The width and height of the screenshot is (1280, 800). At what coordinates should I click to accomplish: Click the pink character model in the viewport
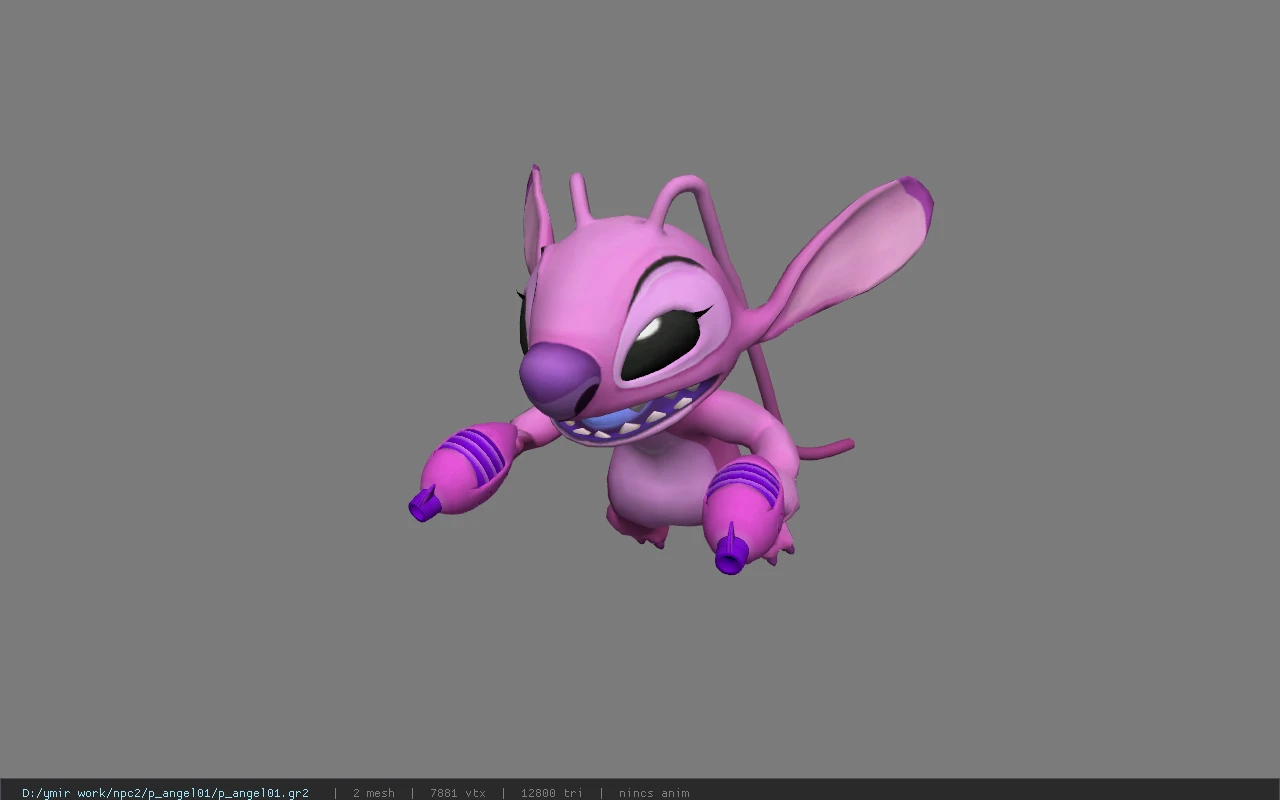pos(670,370)
